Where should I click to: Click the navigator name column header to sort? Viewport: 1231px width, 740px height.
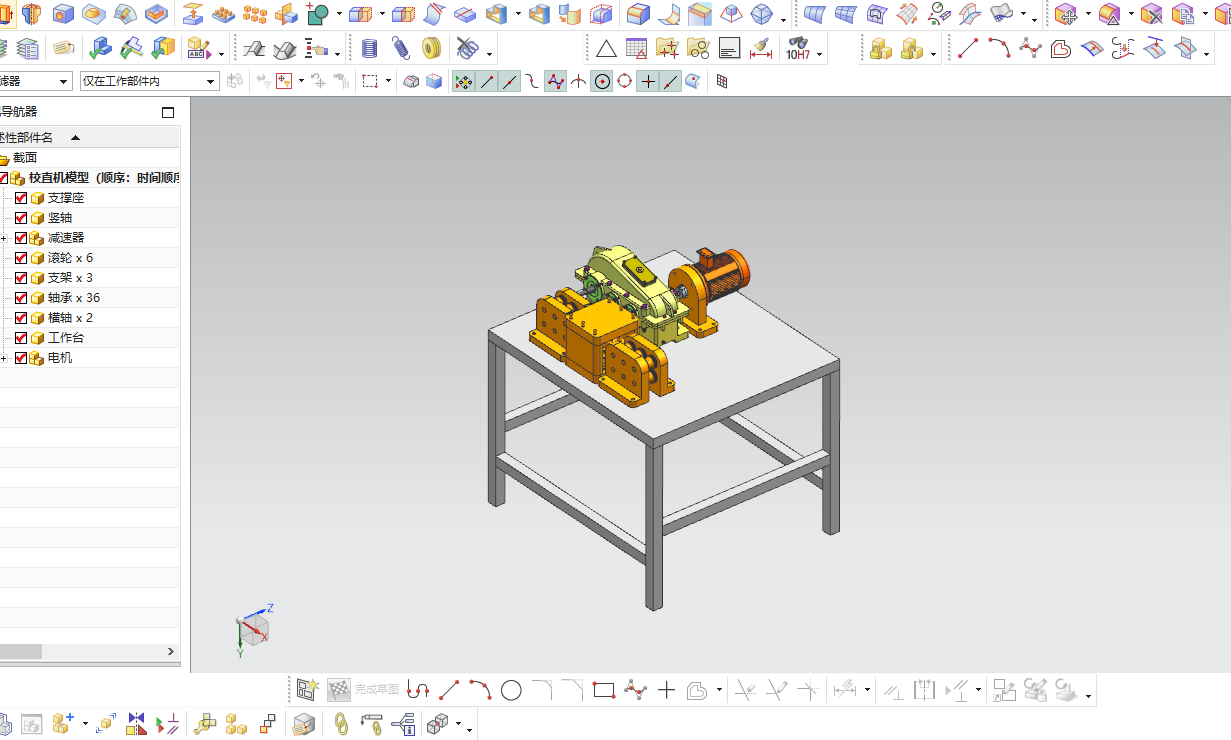click(90, 137)
